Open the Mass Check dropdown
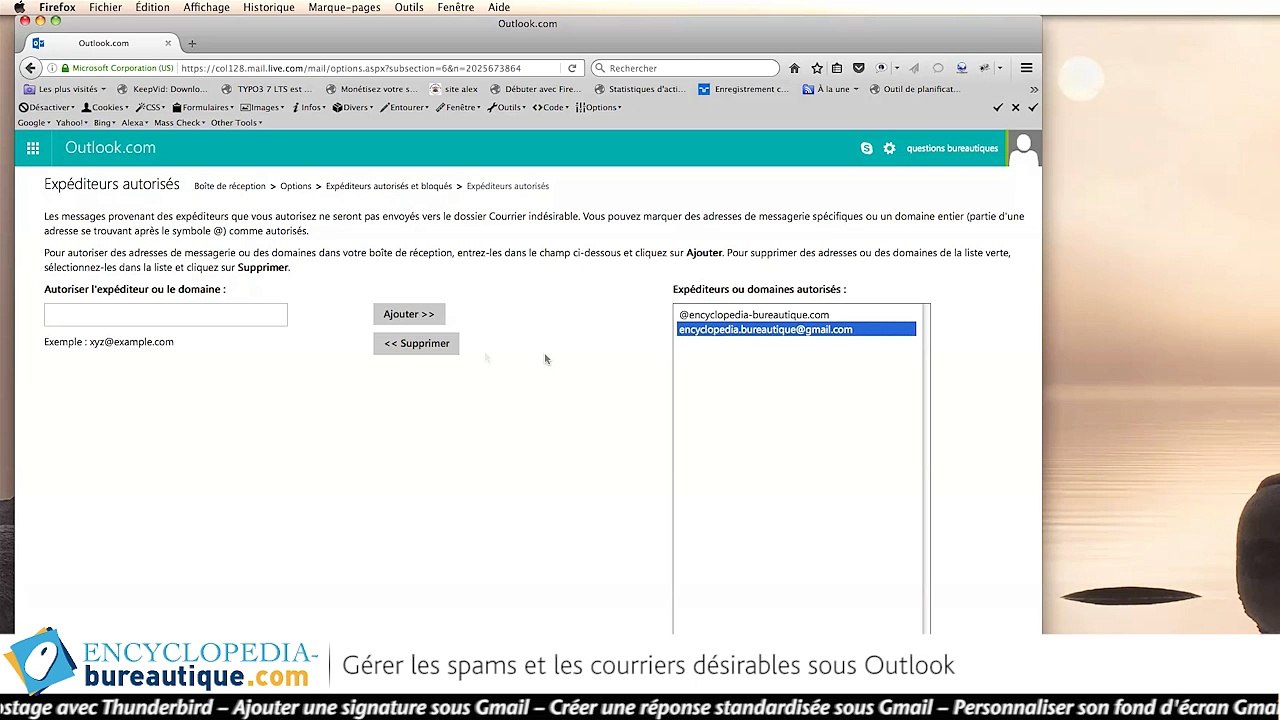Screen dimensions: 1280x720 179,123
